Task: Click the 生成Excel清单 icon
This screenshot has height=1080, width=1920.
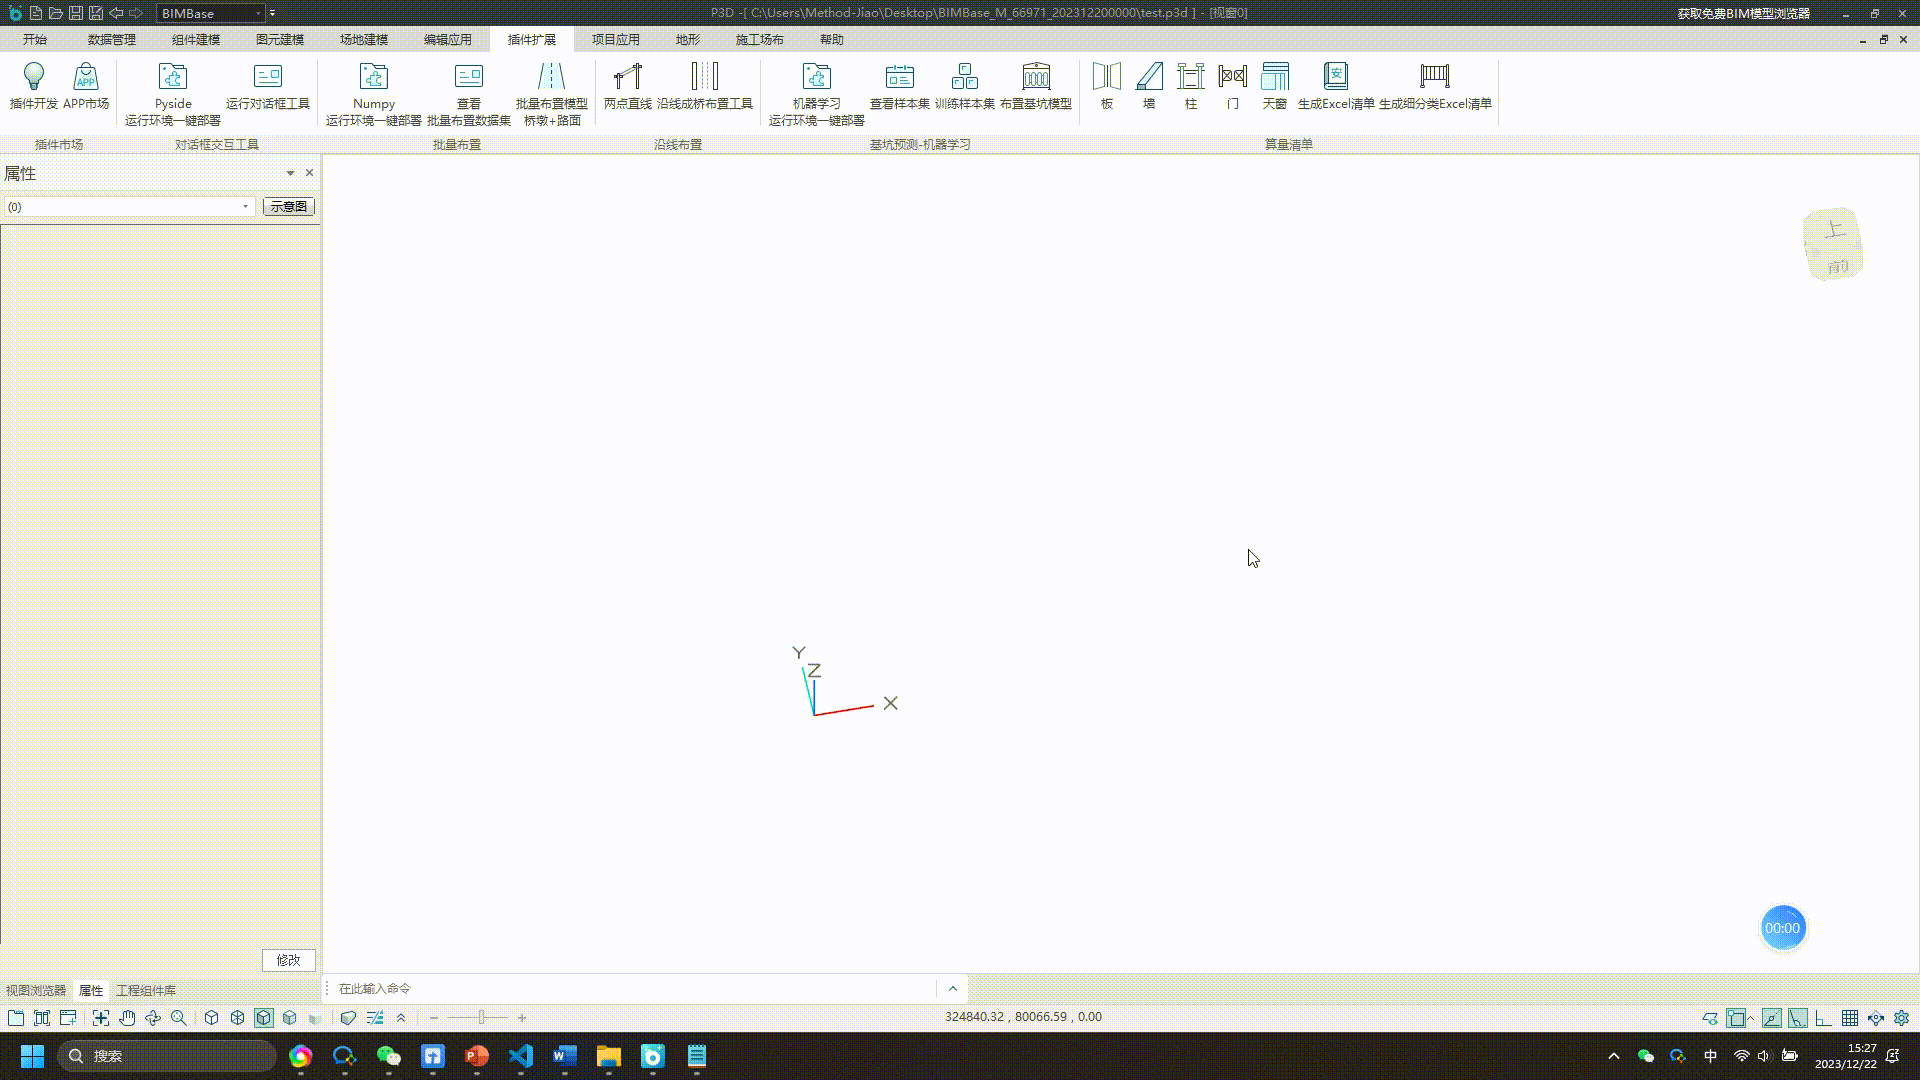Action: (x=1335, y=77)
